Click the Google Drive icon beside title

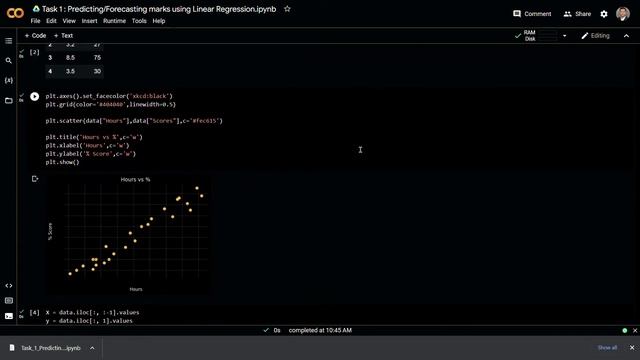tap(36, 9)
